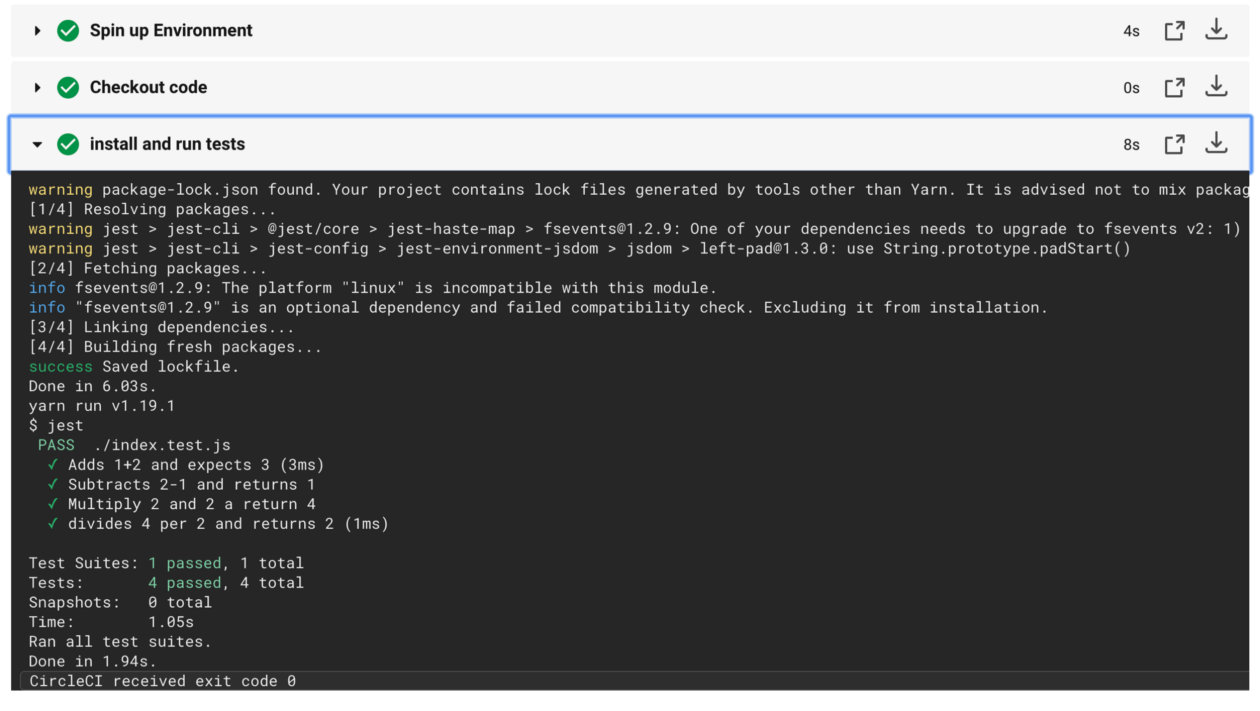
Task: Select the '[2/4] Fetching packages...' line
Action: coord(147,269)
